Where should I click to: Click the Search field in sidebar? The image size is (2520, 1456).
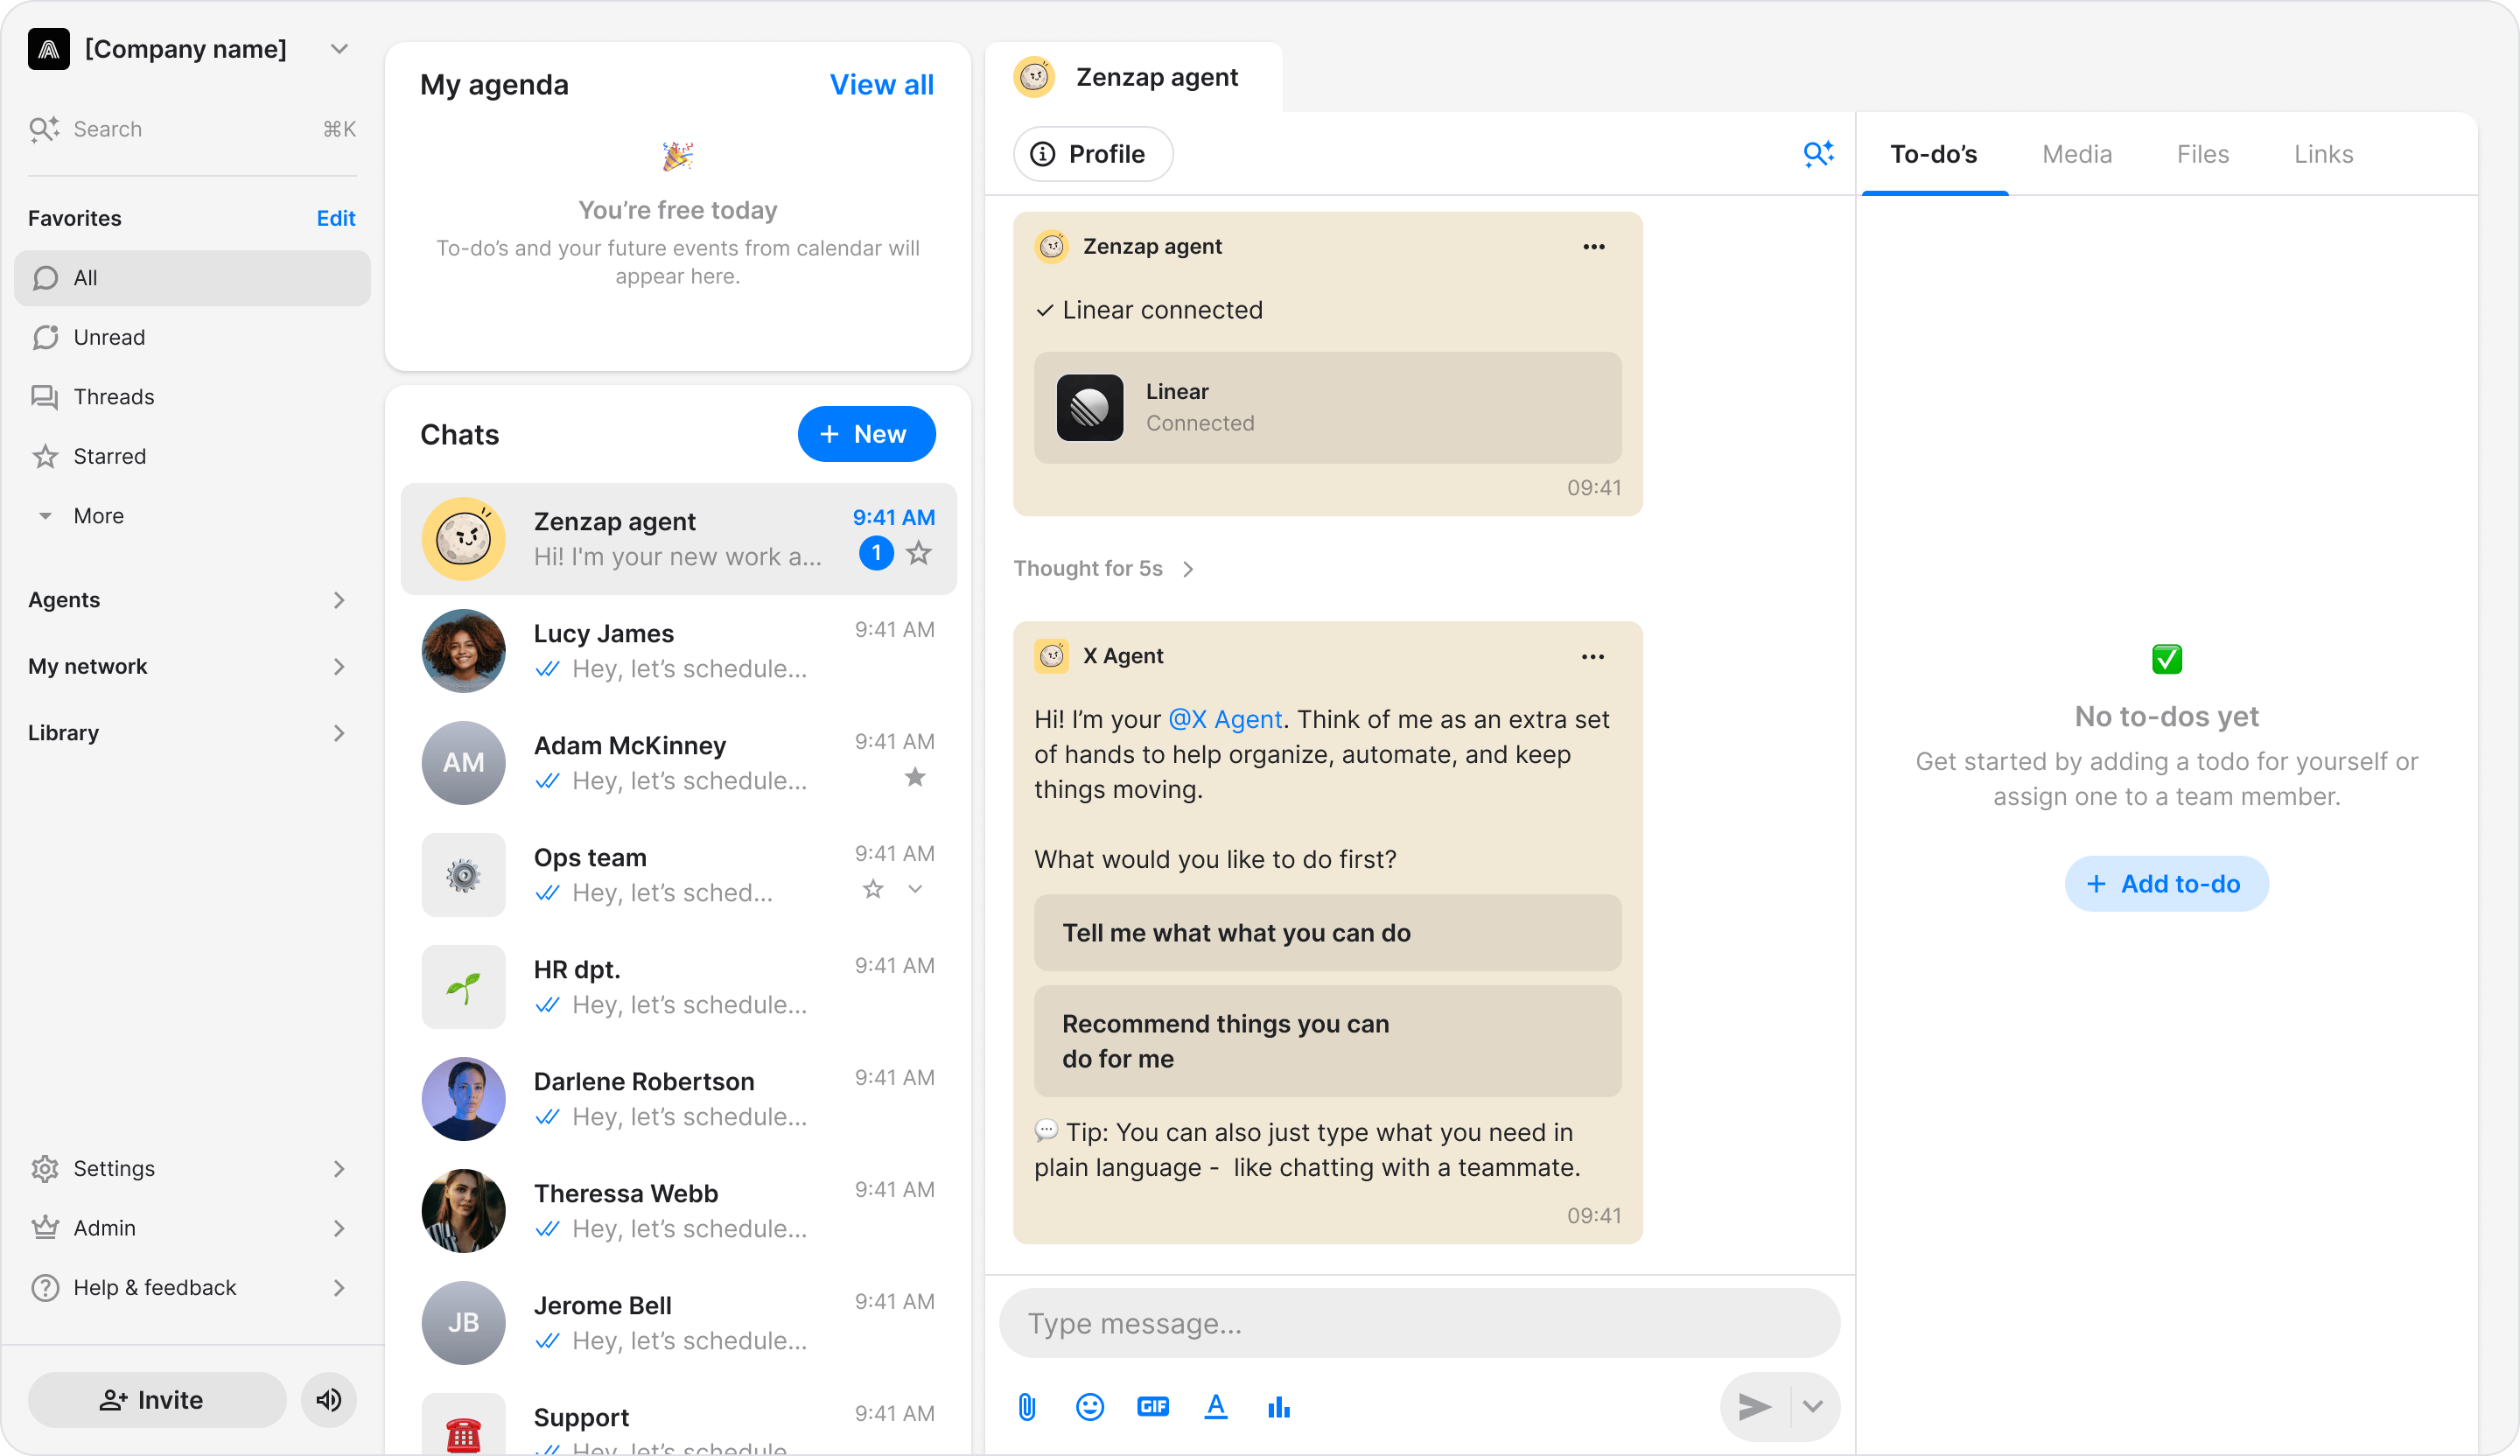192,129
